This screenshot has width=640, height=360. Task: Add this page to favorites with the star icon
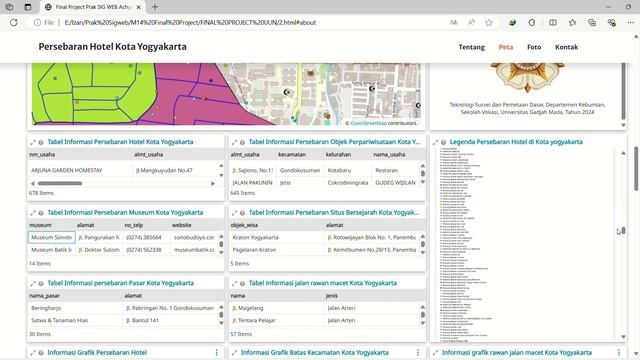489,22
